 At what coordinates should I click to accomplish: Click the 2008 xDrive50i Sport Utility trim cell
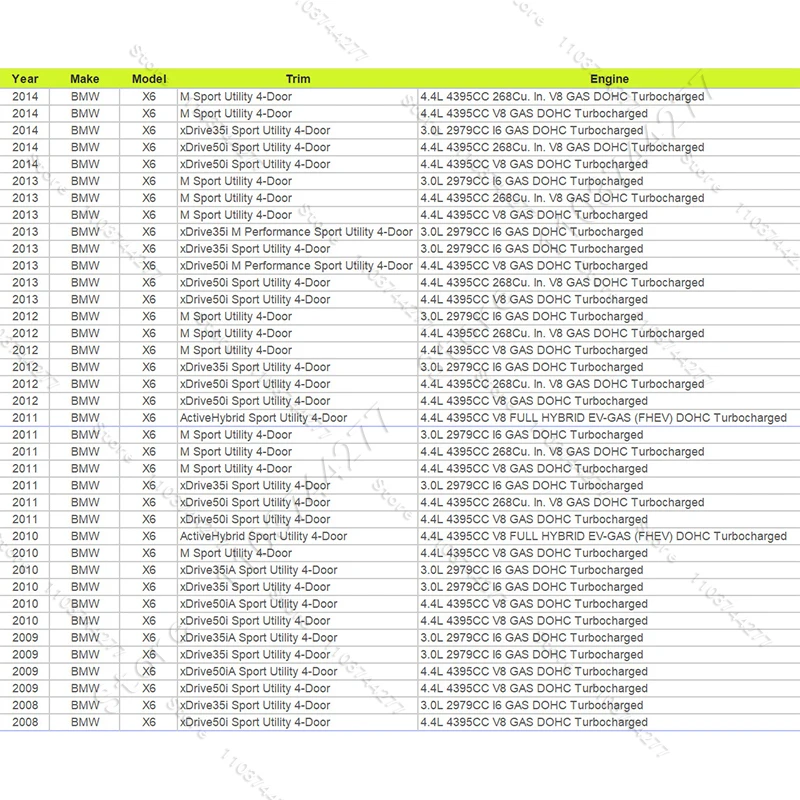point(297,722)
